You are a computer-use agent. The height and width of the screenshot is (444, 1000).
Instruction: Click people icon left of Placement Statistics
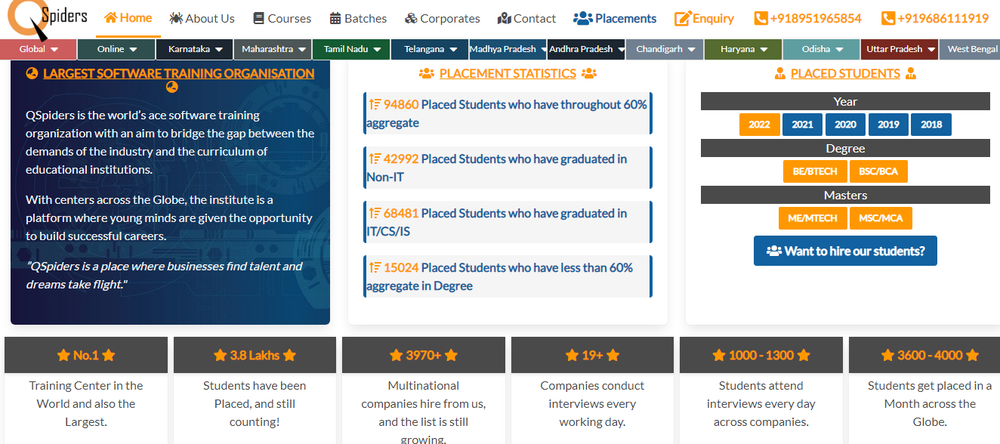click(427, 73)
